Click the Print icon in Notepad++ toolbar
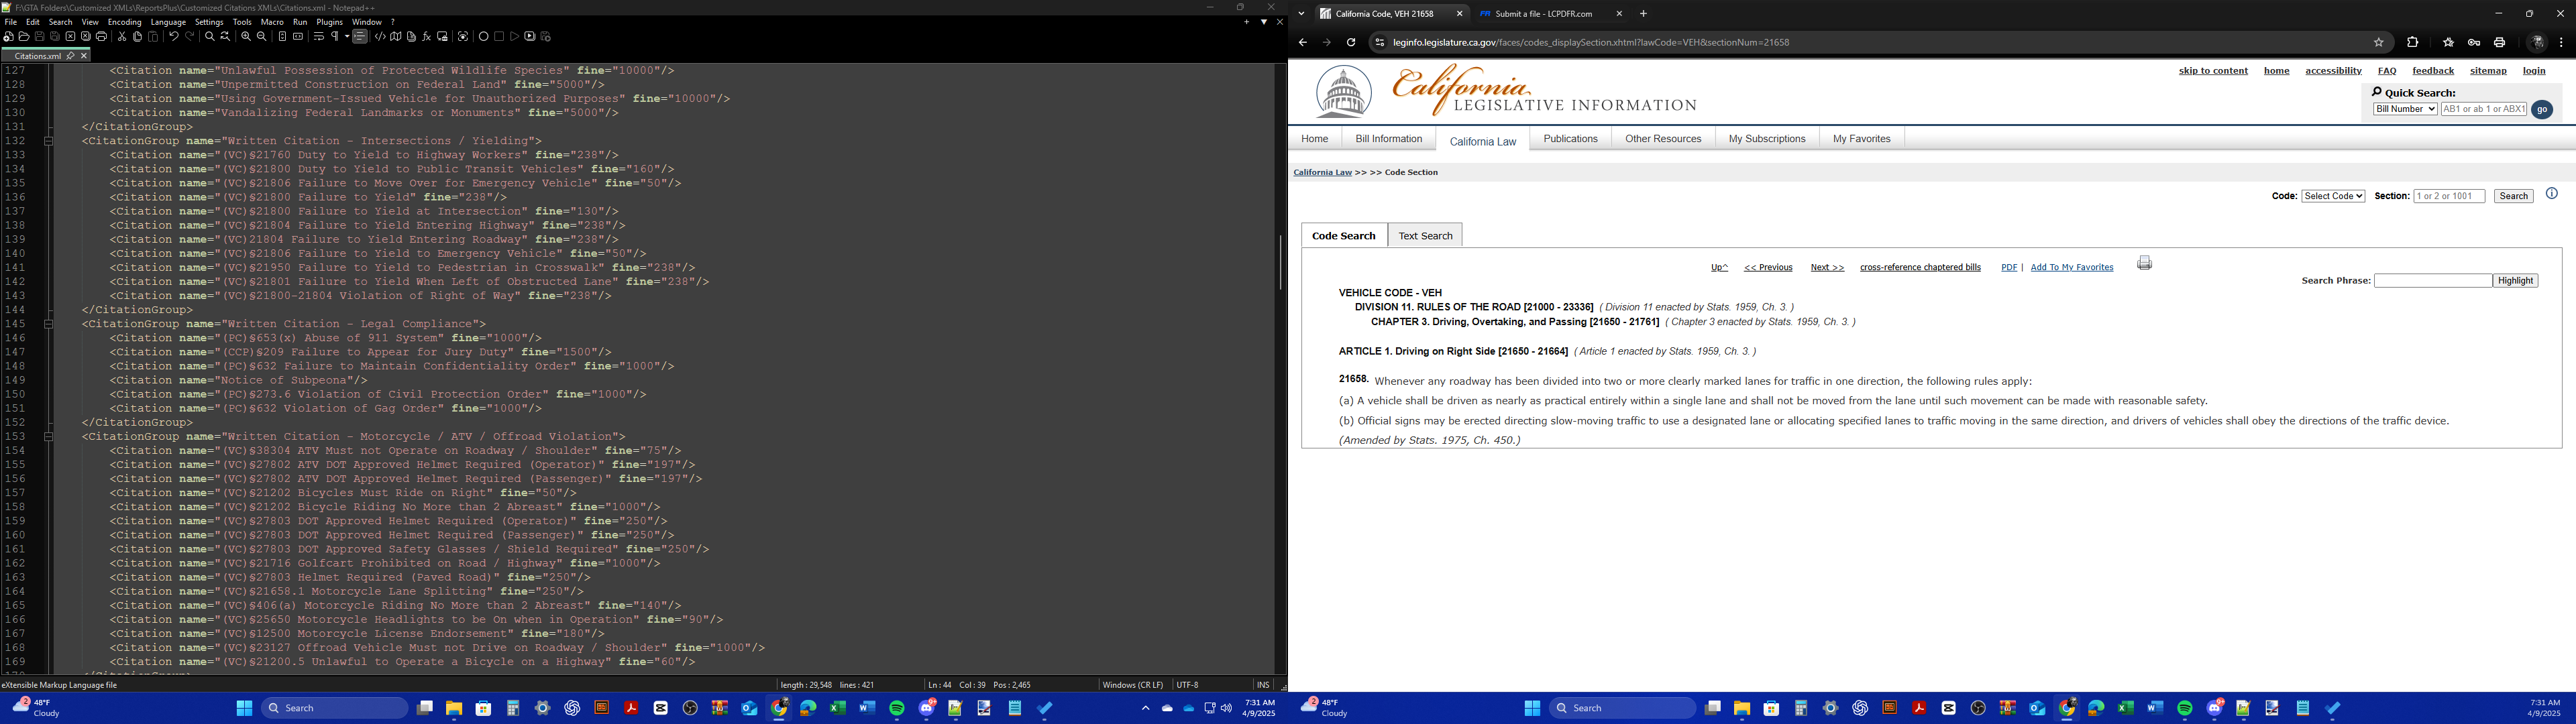 (x=101, y=37)
